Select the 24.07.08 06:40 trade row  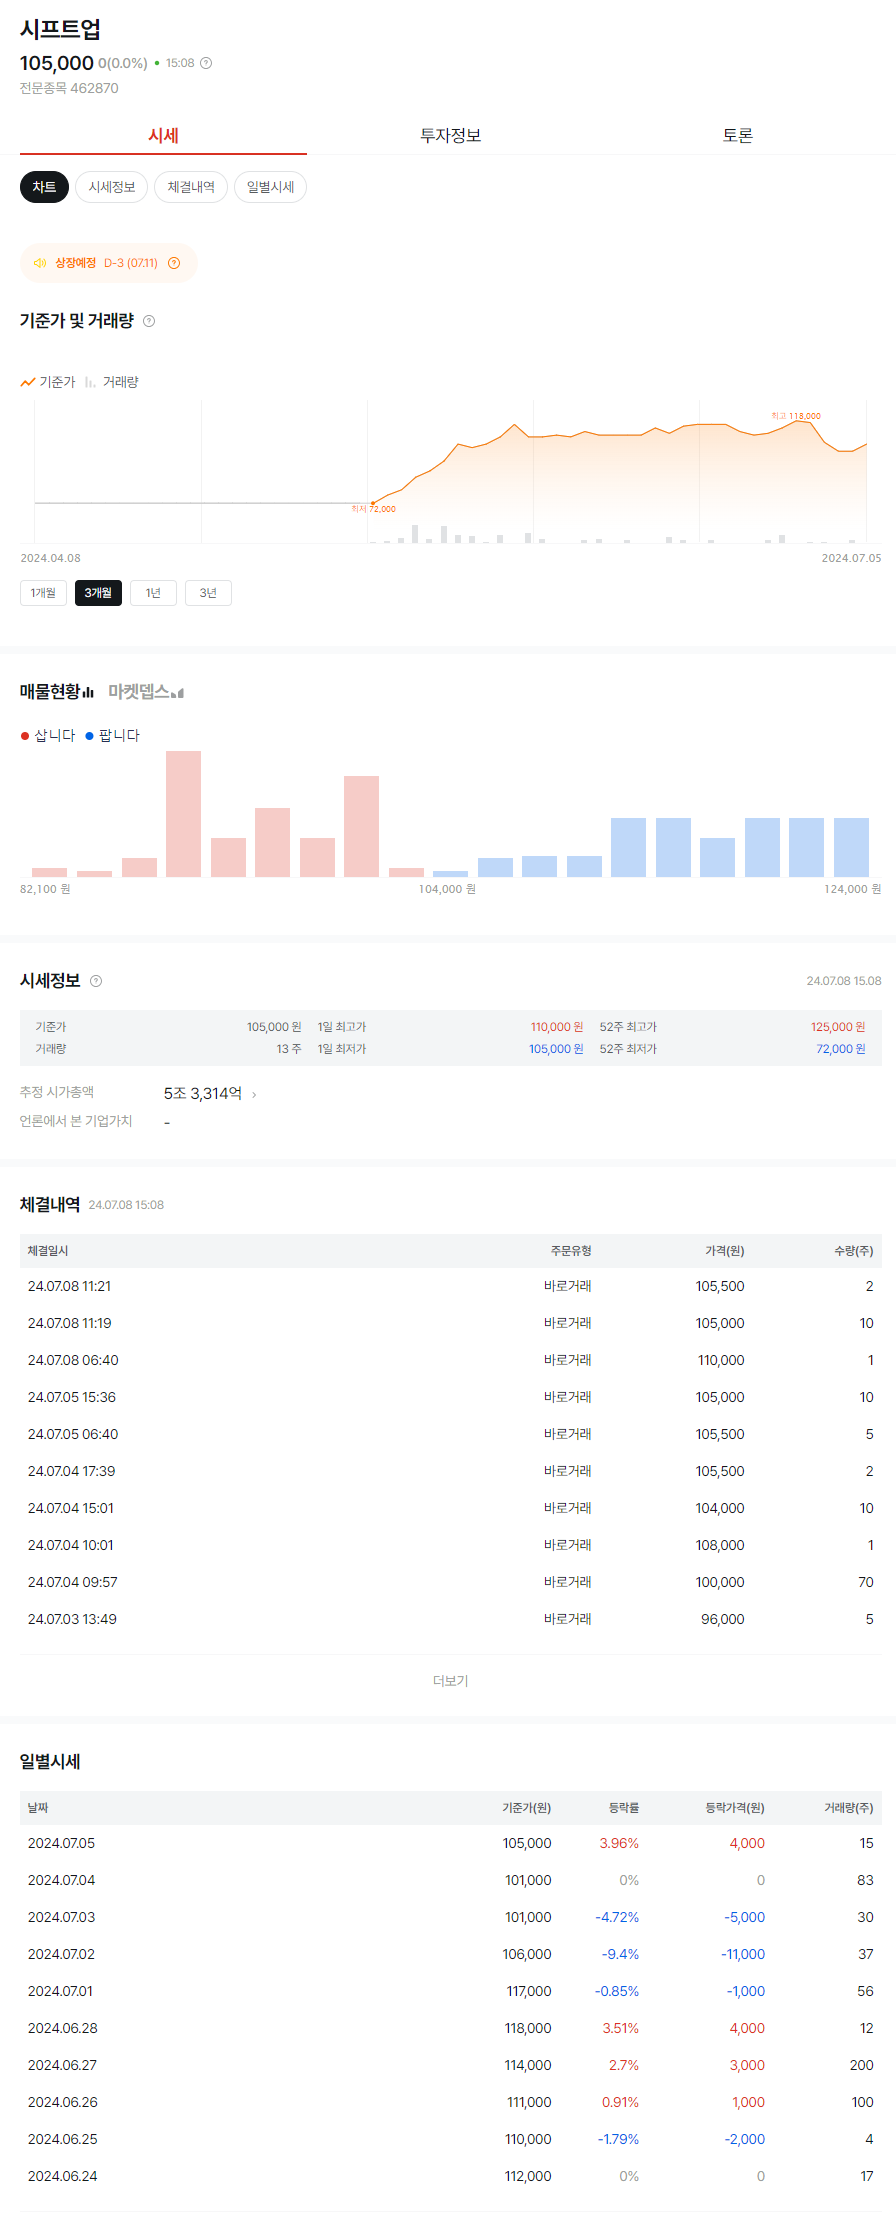coord(451,1360)
